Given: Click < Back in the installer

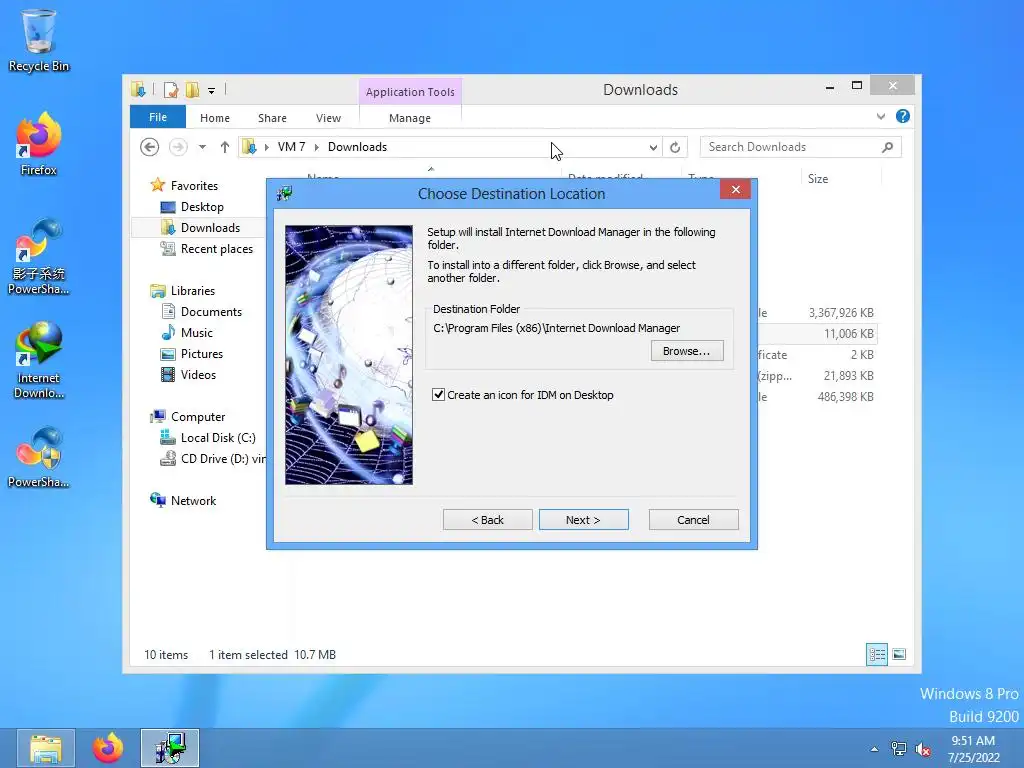Looking at the screenshot, I should 487,520.
